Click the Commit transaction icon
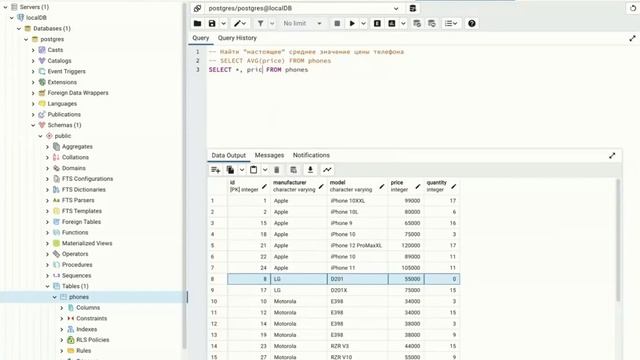The image size is (640, 360). tap(417, 24)
